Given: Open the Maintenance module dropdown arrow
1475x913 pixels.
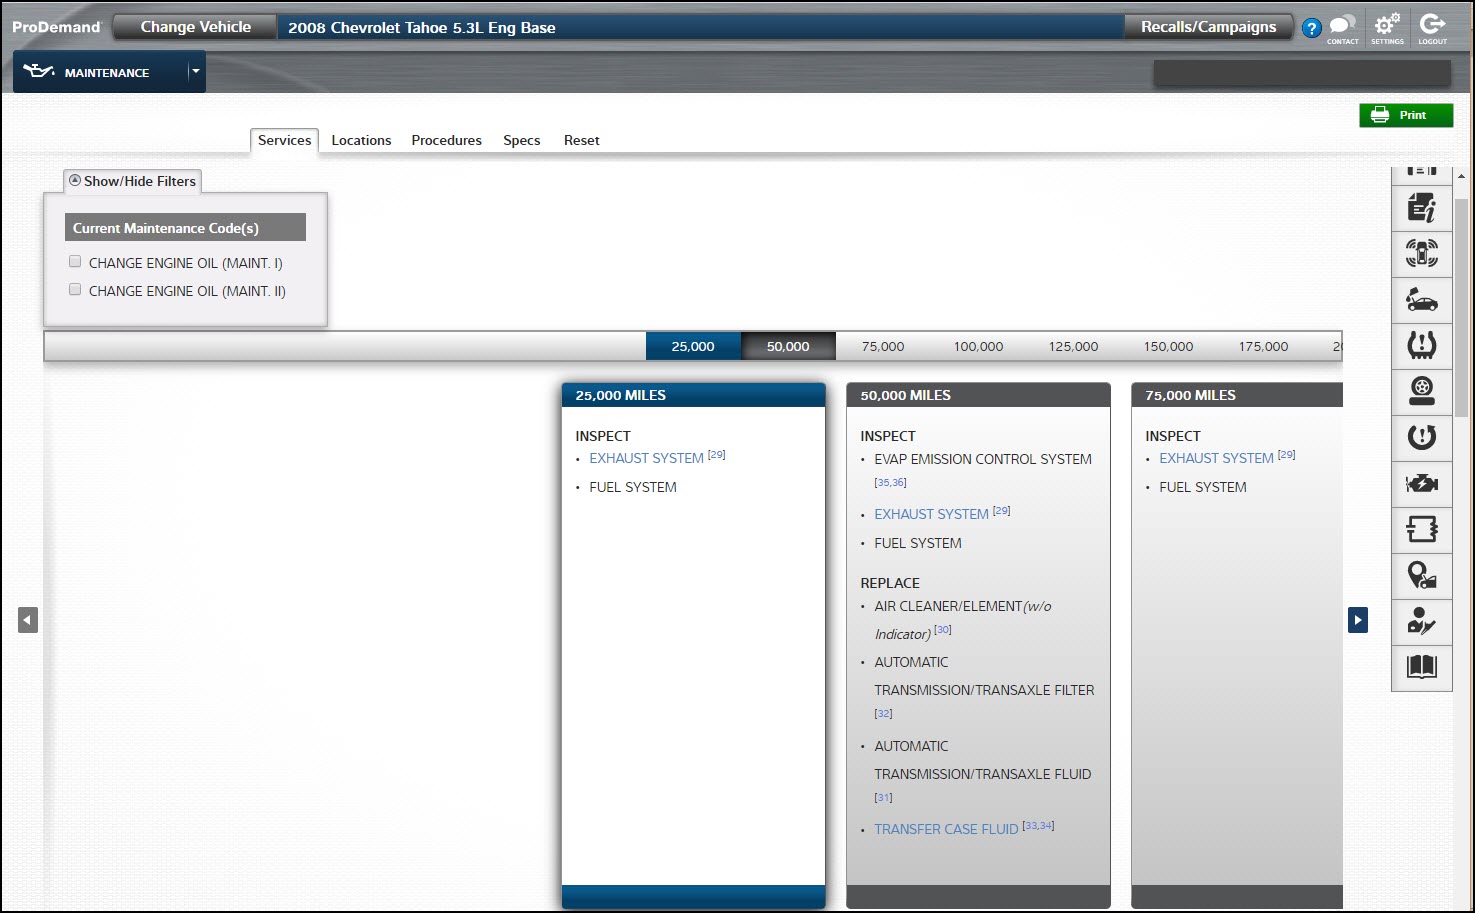Looking at the screenshot, I should 196,72.
